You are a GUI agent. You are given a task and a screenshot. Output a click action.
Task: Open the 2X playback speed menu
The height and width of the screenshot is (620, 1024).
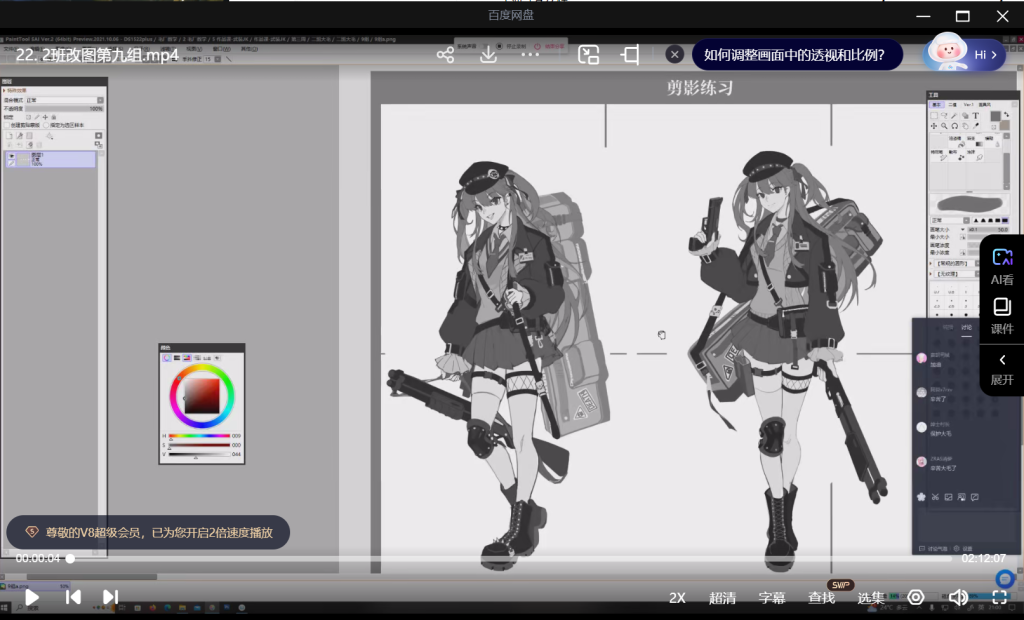pyautogui.click(x=677, y=598)
